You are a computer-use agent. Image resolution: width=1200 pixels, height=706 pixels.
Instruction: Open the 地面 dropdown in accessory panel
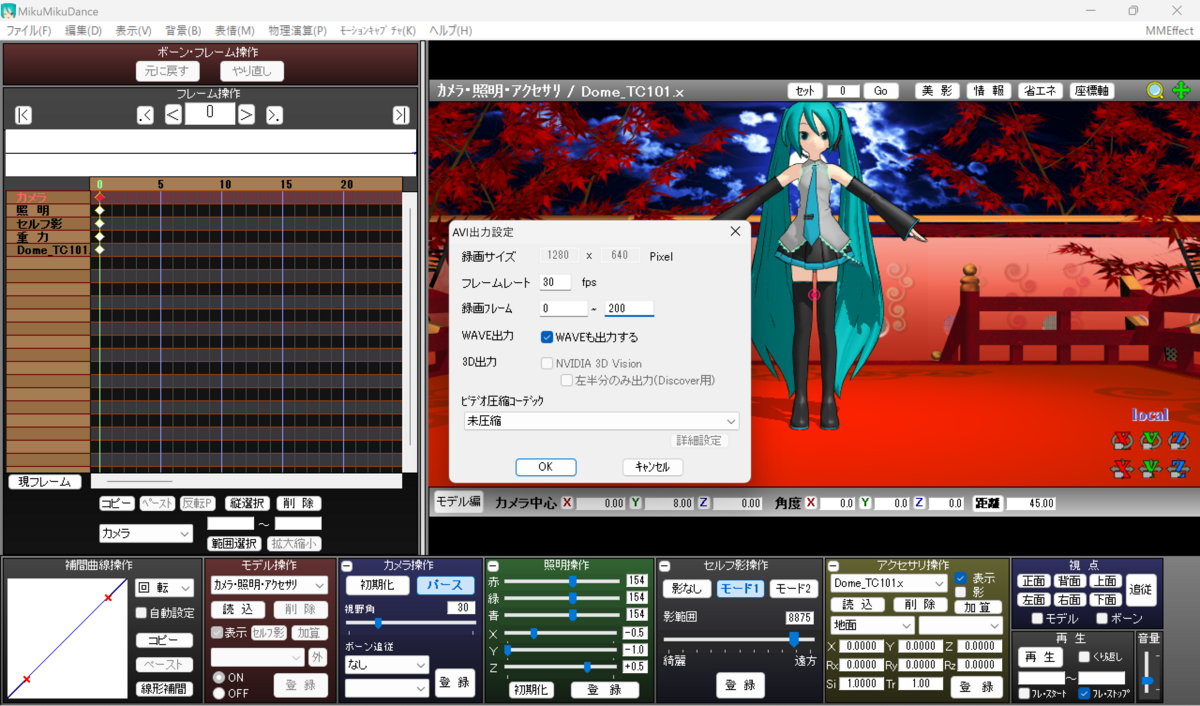click(872, 625)
